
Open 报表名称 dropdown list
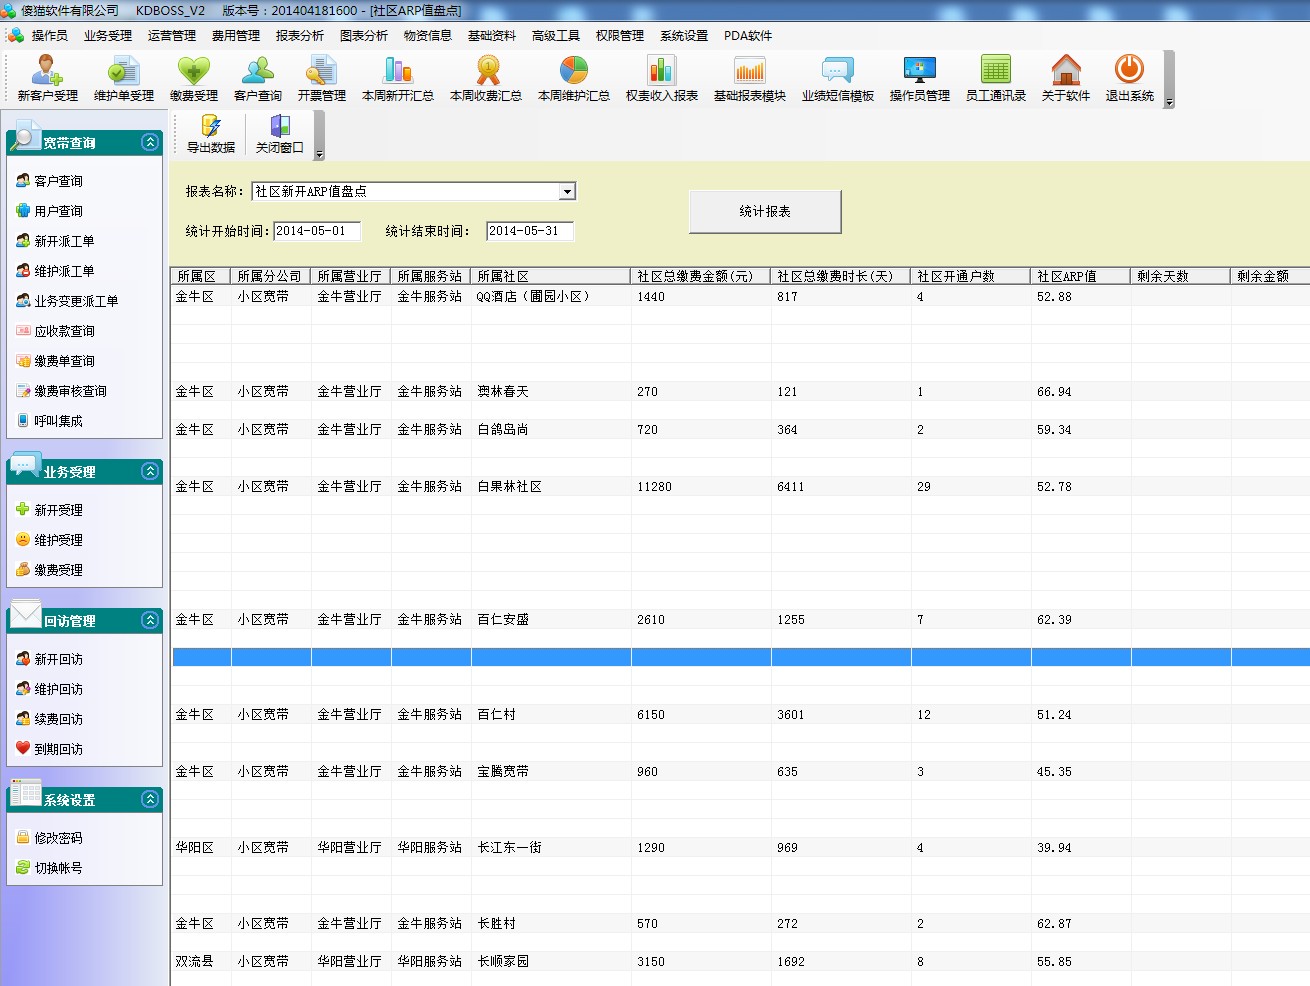tap(567, 191)
